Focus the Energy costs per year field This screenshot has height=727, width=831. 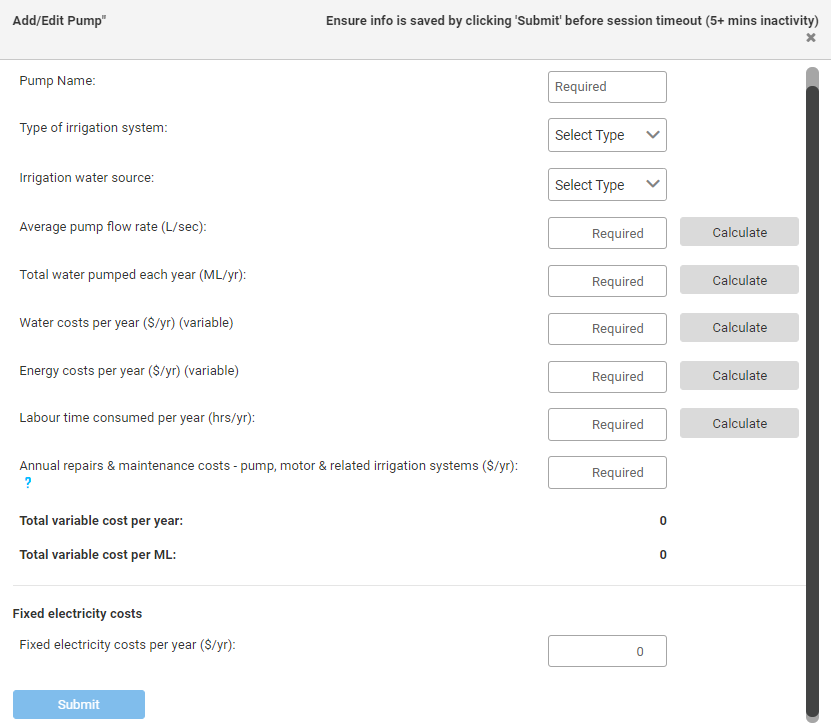point(606,377)
